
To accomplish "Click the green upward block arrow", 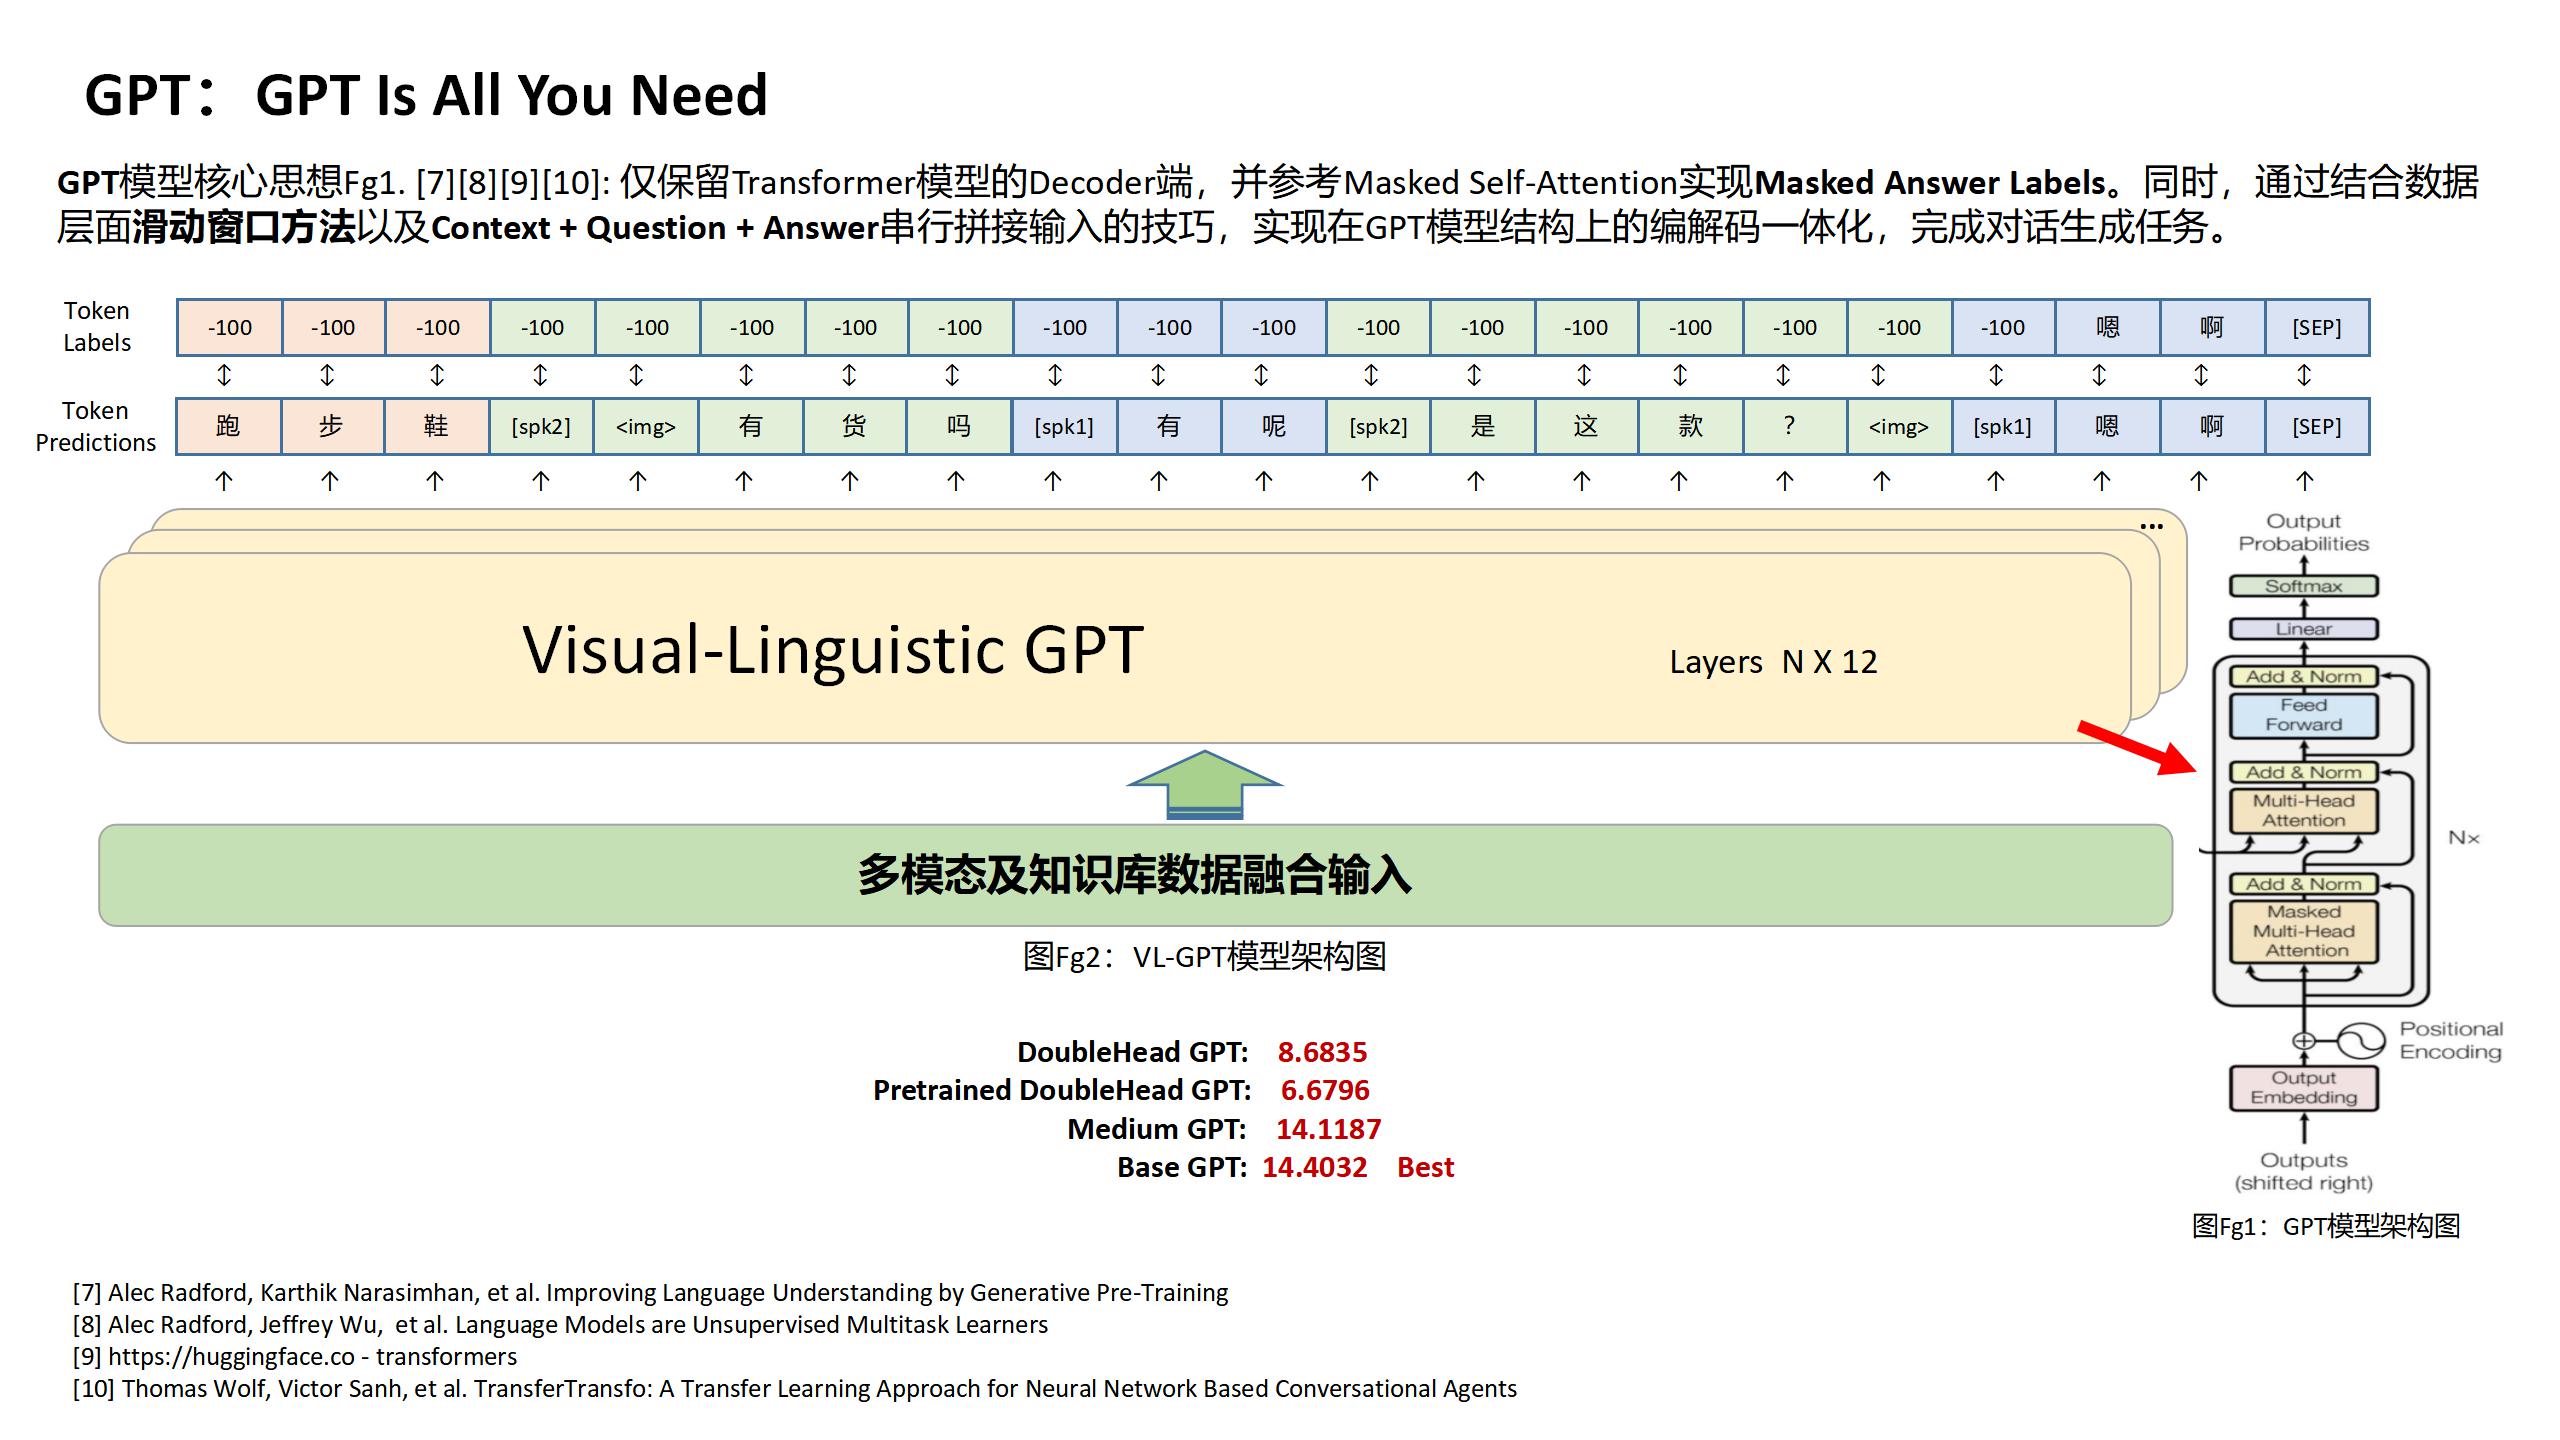I will [x=1204, y=785].
